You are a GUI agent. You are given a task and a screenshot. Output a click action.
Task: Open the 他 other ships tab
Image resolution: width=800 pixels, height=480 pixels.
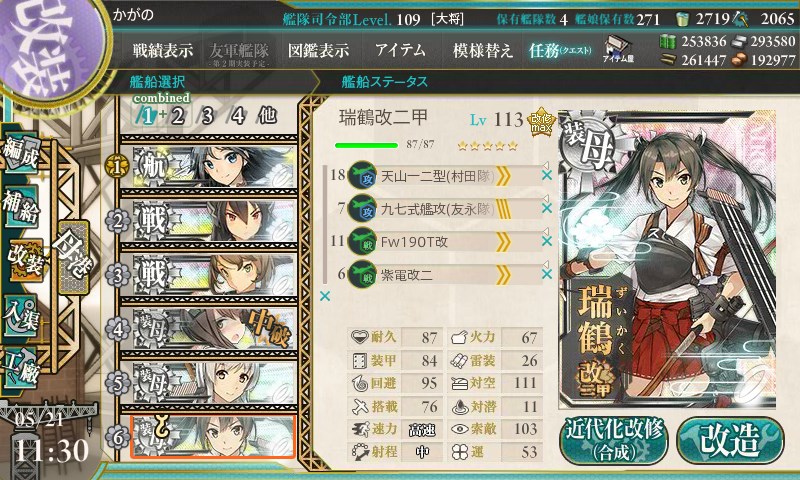point(267,116)
